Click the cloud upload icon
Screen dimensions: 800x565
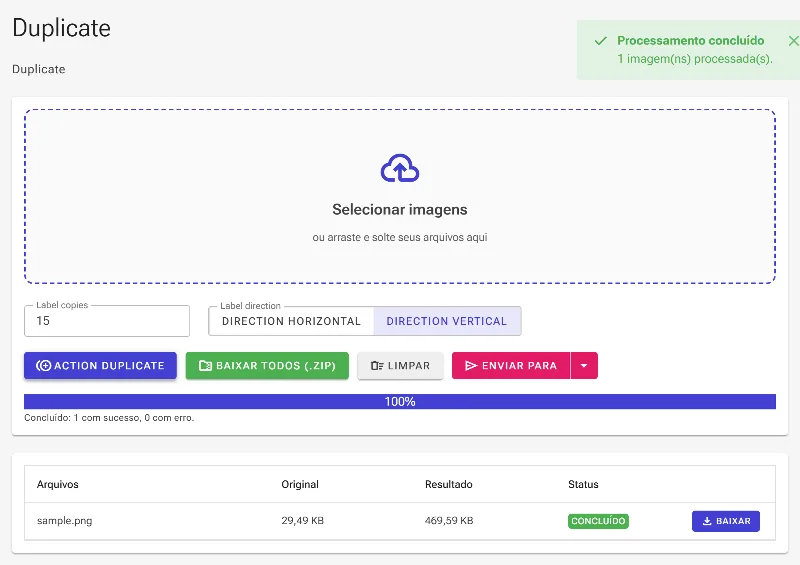click(x=400, y=168)
